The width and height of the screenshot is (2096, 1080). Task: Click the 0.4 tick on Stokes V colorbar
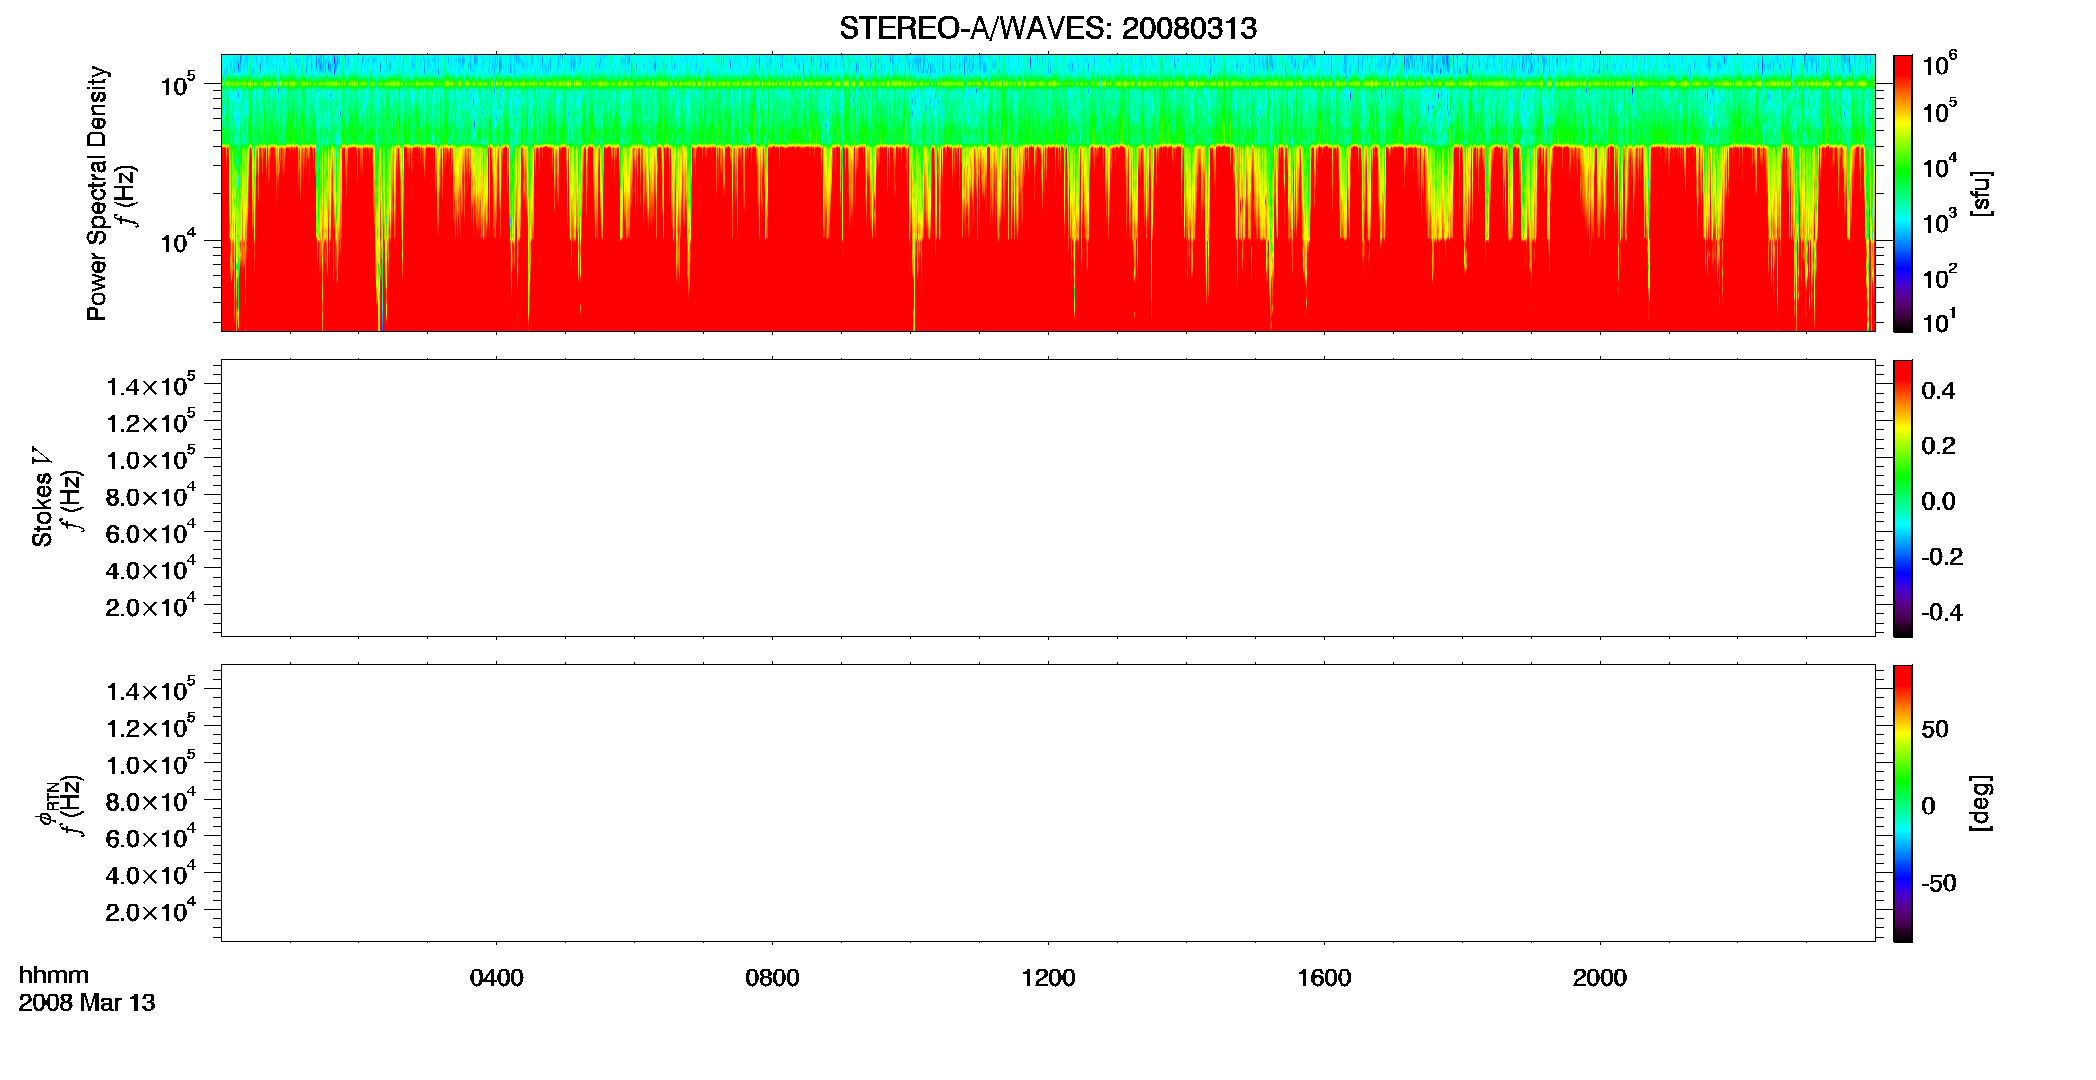click(x=1938, y=391)
